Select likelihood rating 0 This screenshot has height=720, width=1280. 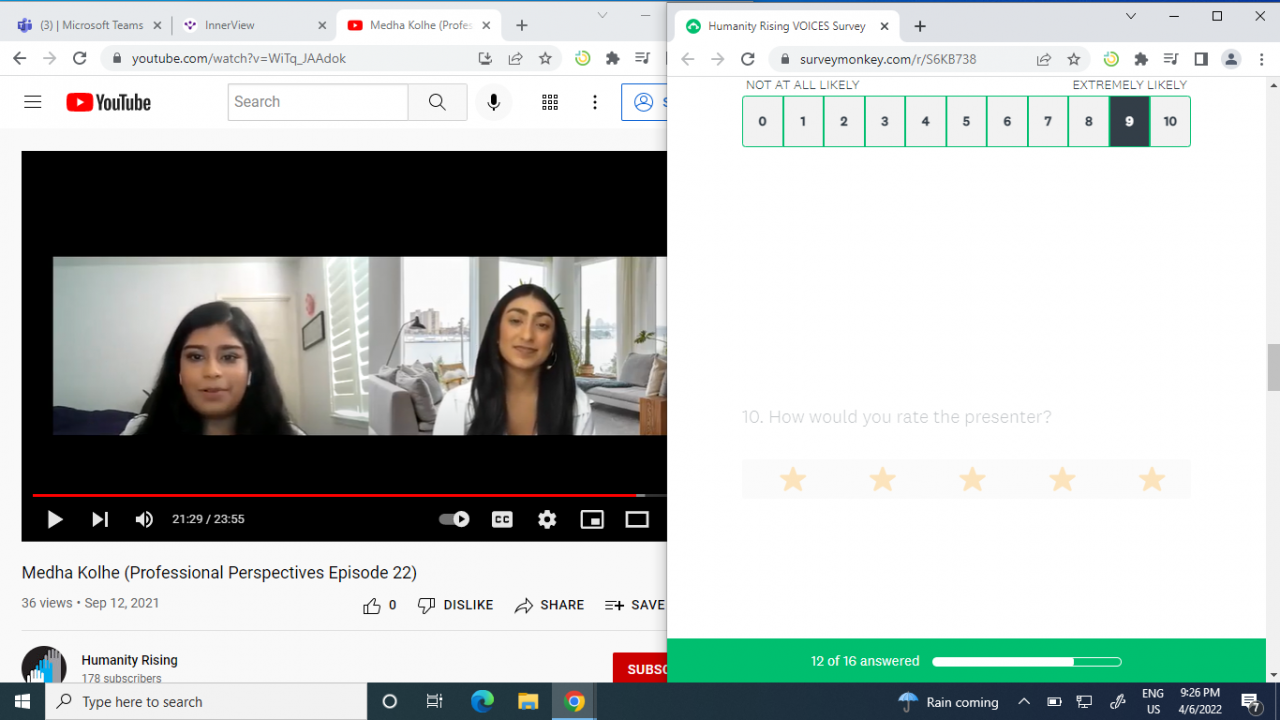763,122
